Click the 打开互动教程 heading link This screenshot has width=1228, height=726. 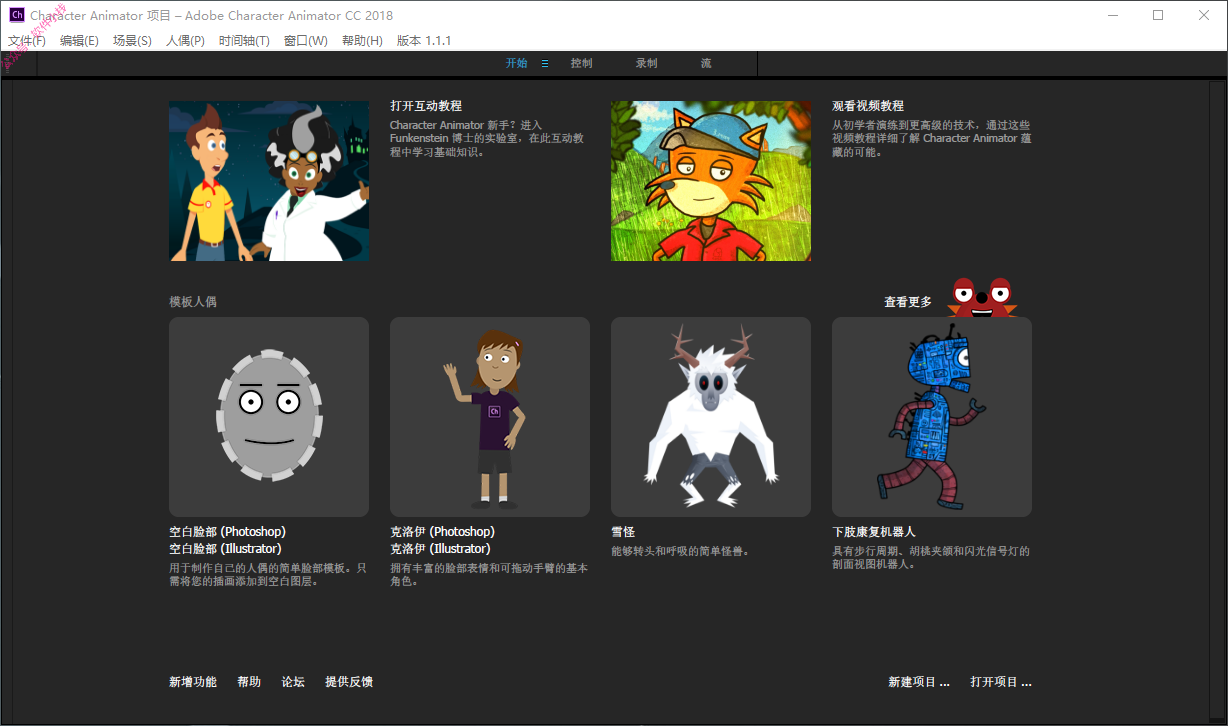tap(426, 106)
